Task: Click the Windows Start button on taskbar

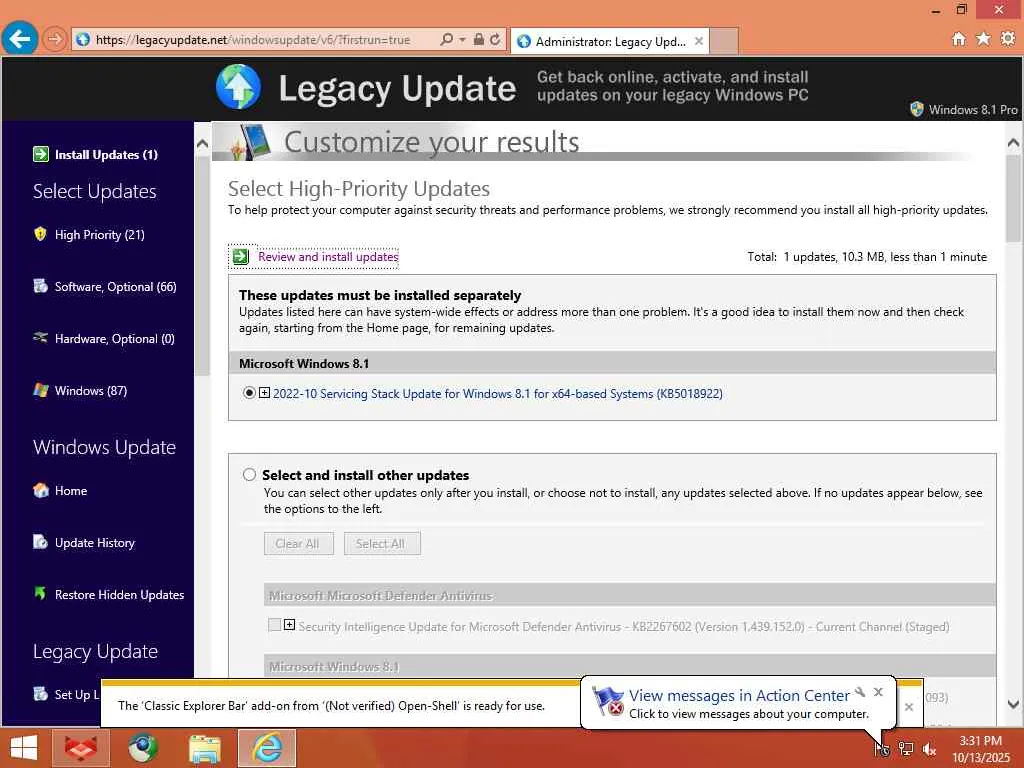Action: click(24, 748)
